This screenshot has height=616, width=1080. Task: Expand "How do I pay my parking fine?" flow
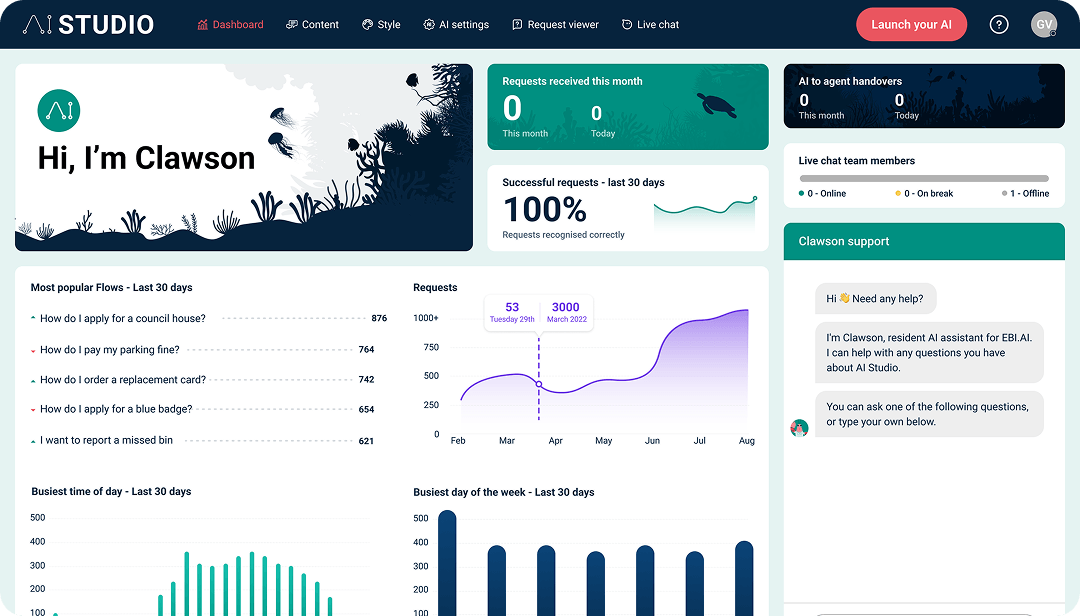109,350
